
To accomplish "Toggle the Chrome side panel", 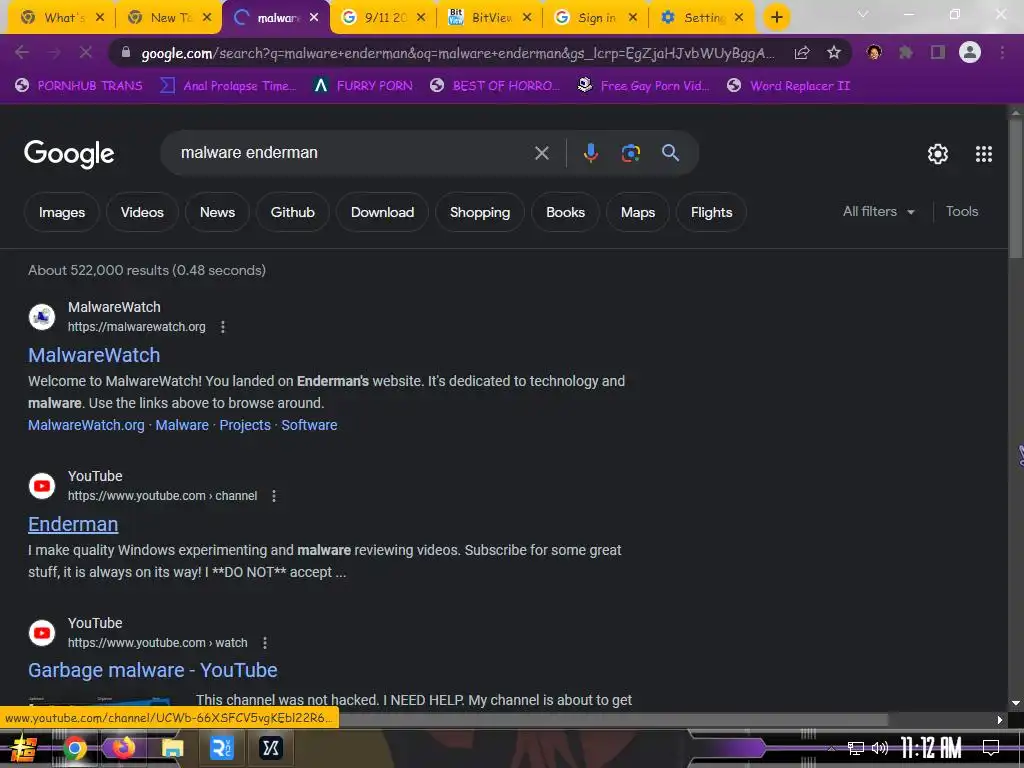I will (x=938, y=52).
